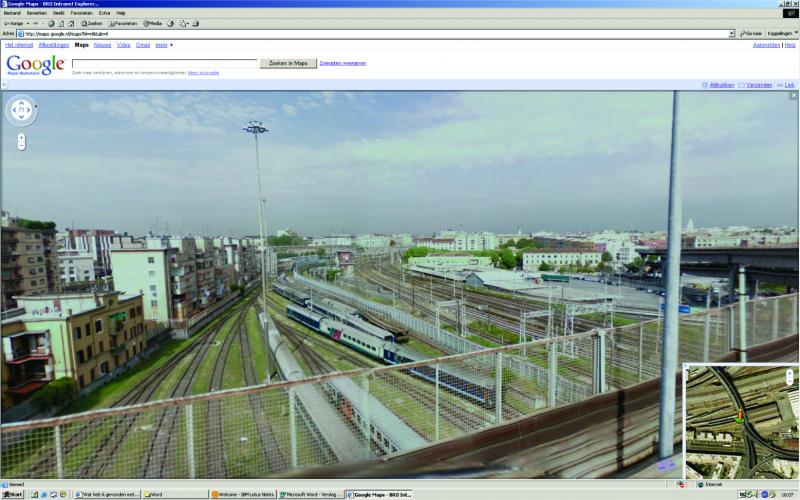Go back with the Vorige button

pos(14,23)
